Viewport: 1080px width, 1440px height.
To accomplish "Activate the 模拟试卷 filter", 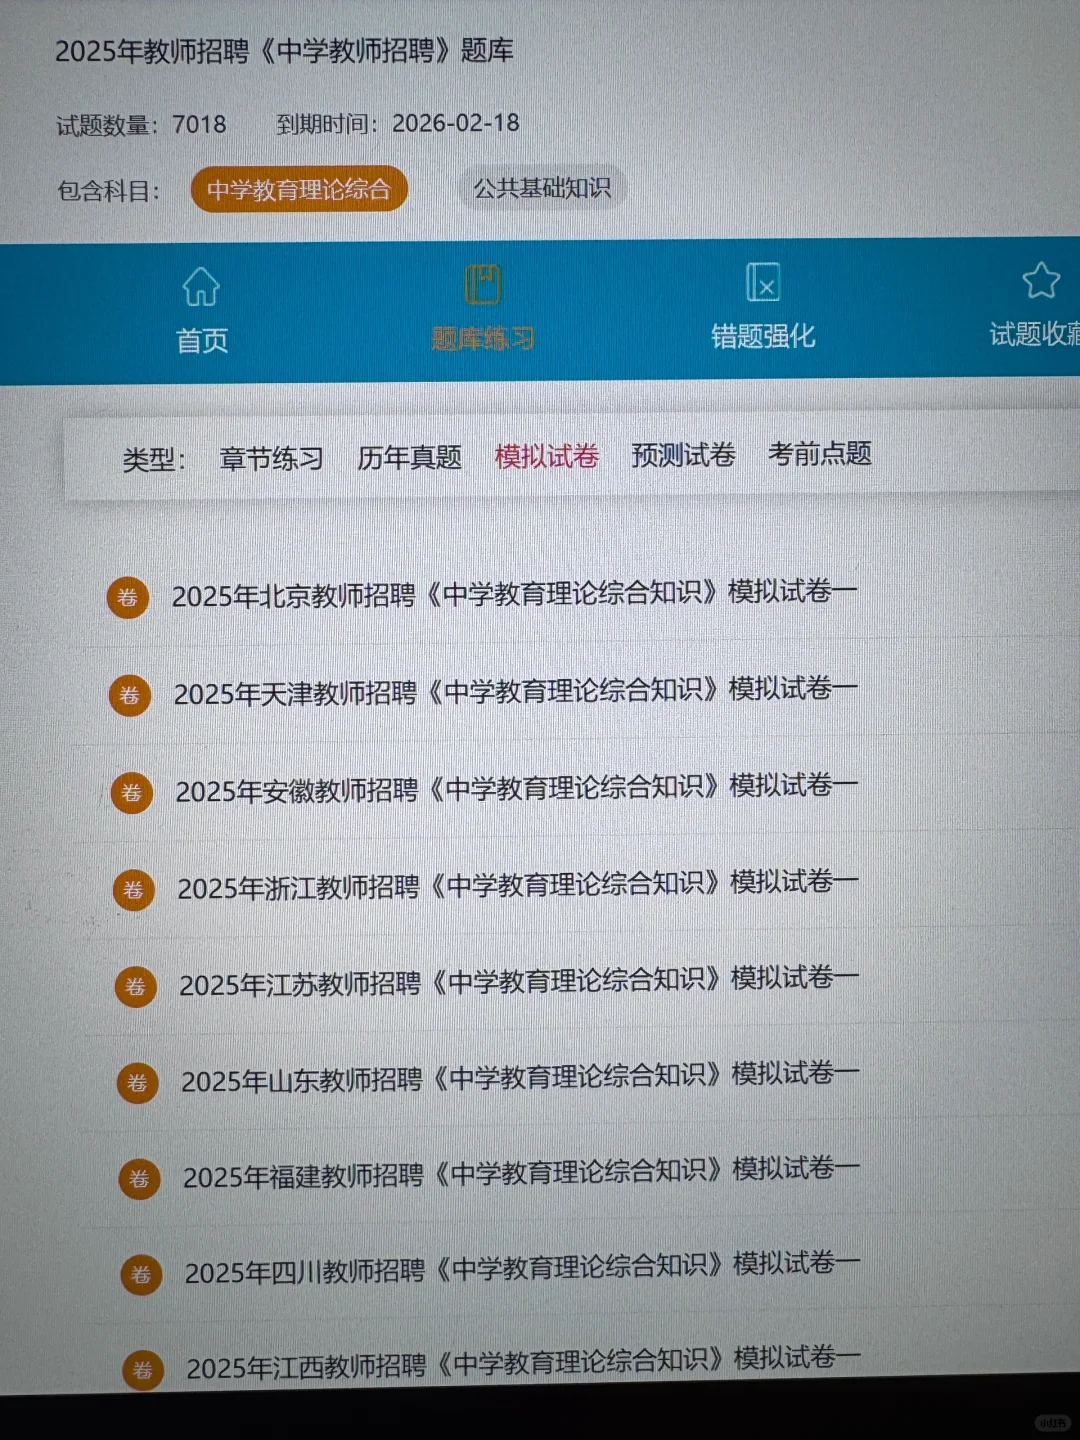I will (546, 456).
